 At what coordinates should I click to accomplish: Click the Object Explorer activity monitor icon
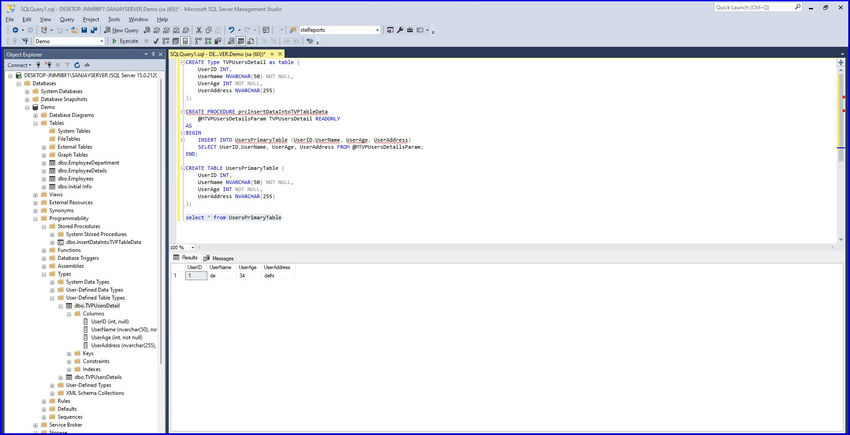[x=88, y=64]
